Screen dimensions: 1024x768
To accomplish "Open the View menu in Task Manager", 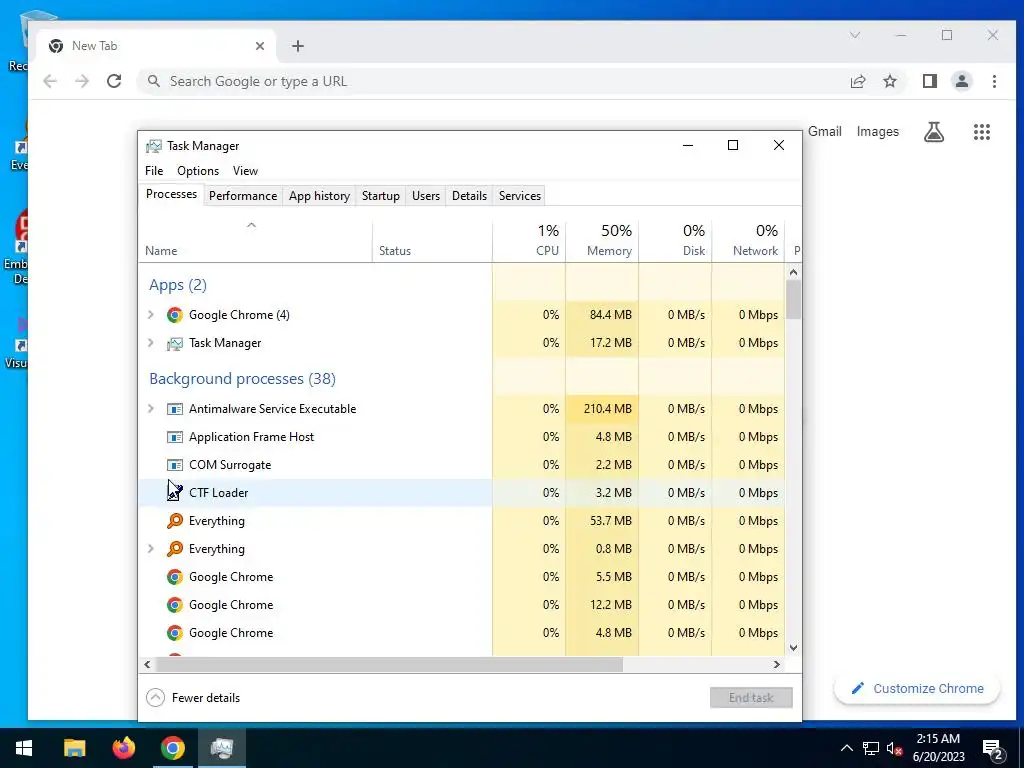I will coord(245,170).
